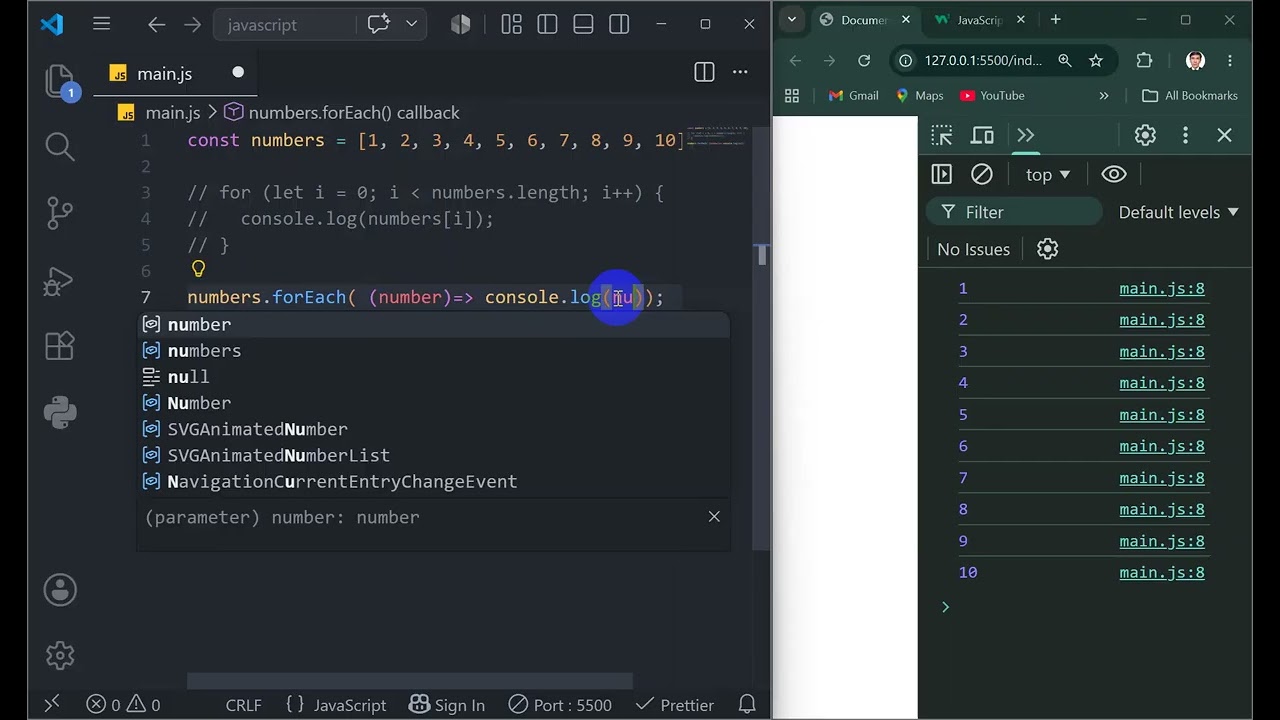
Task: Open Default levels dropdown
Action: [1178, 212]
